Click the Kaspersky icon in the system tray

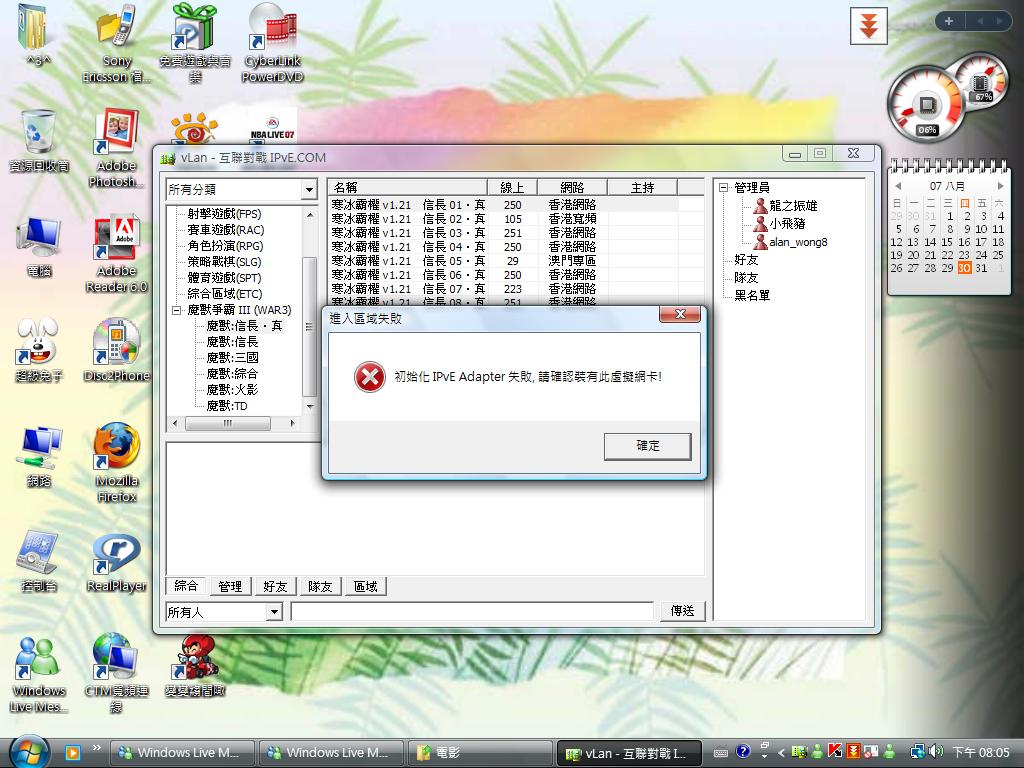coord(835,751)
